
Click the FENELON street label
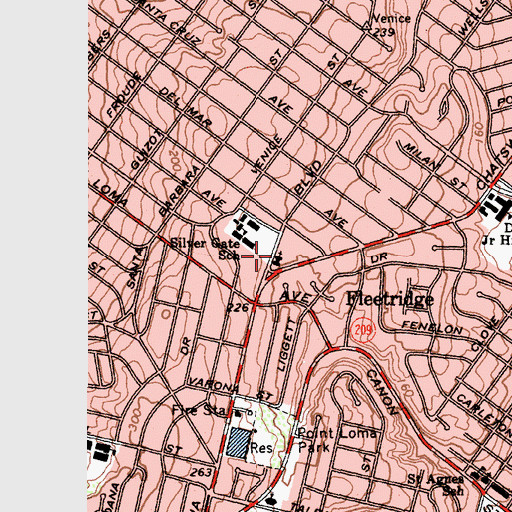(432, 327)
